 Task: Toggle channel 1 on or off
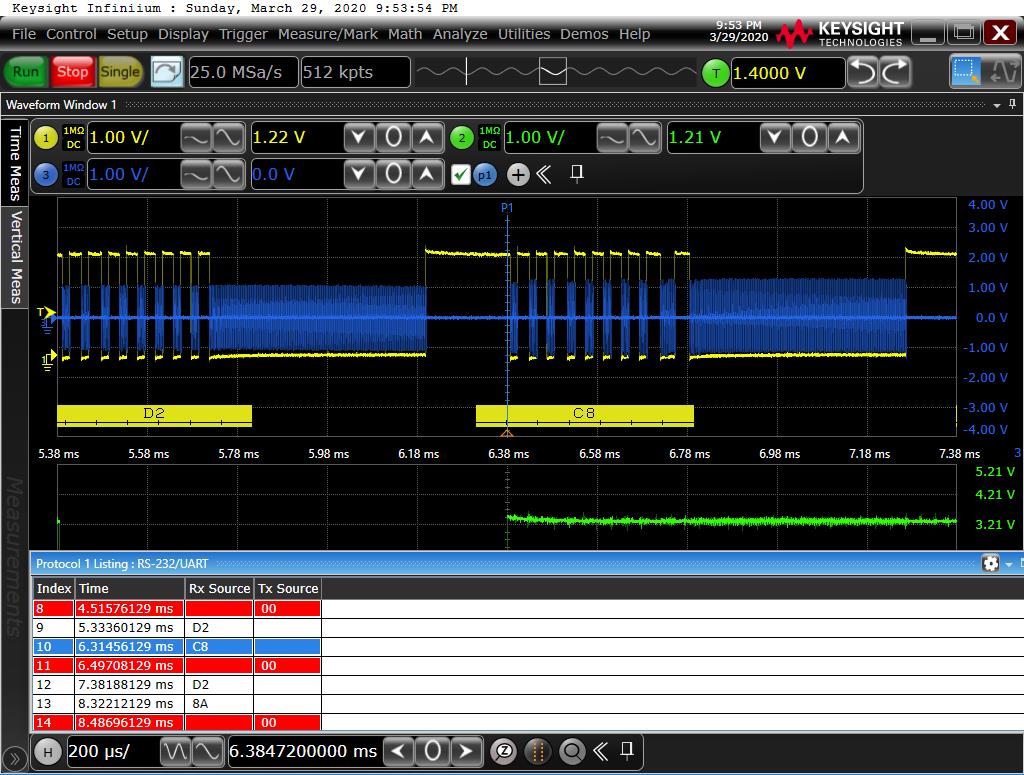(46, 138)
